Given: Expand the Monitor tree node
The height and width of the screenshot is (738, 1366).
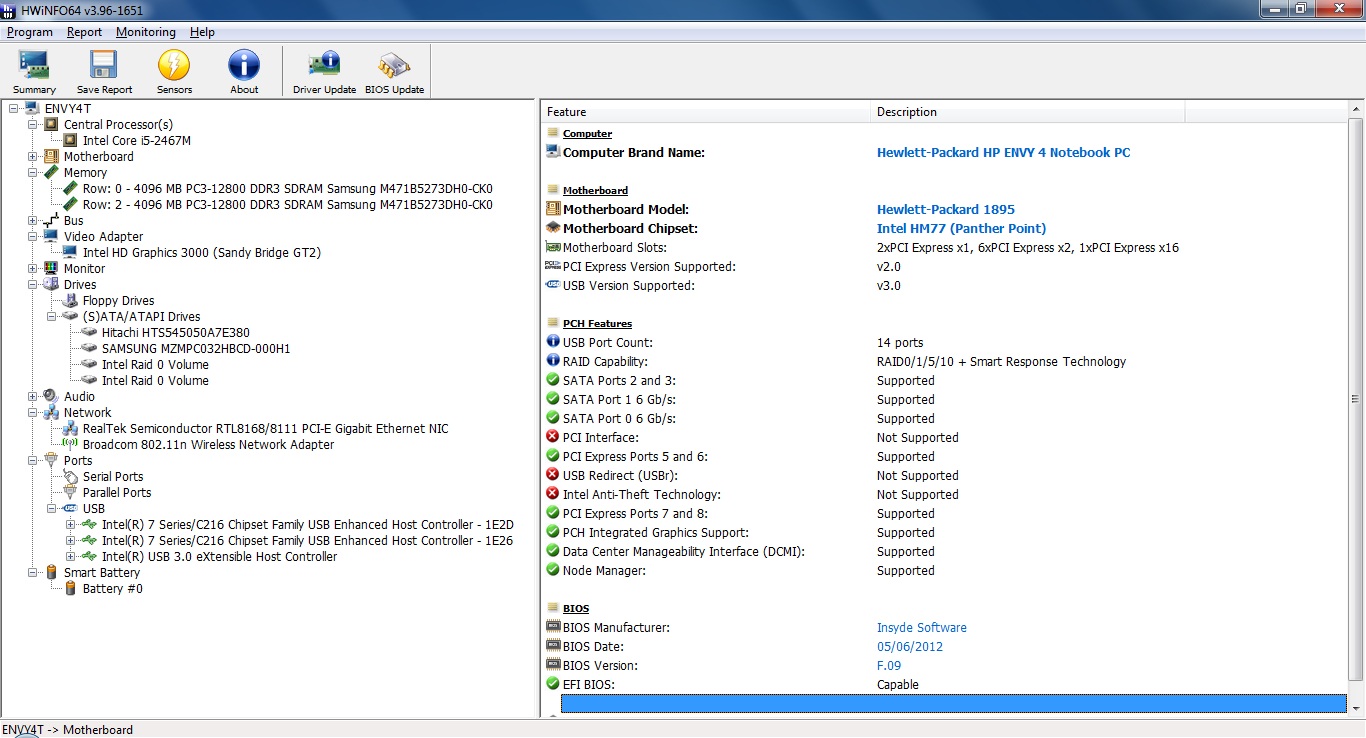Looking at the screenshot, I should click(32, 268).
